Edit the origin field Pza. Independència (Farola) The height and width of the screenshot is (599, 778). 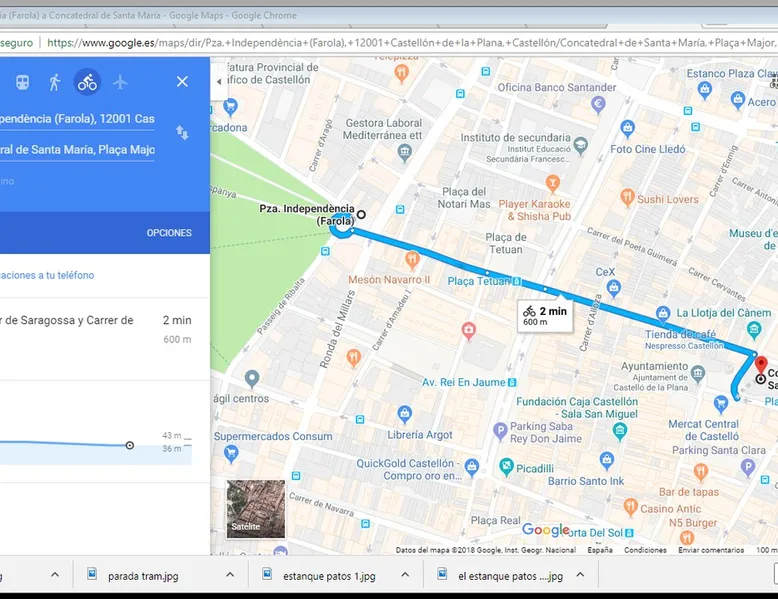pos(77,119)
